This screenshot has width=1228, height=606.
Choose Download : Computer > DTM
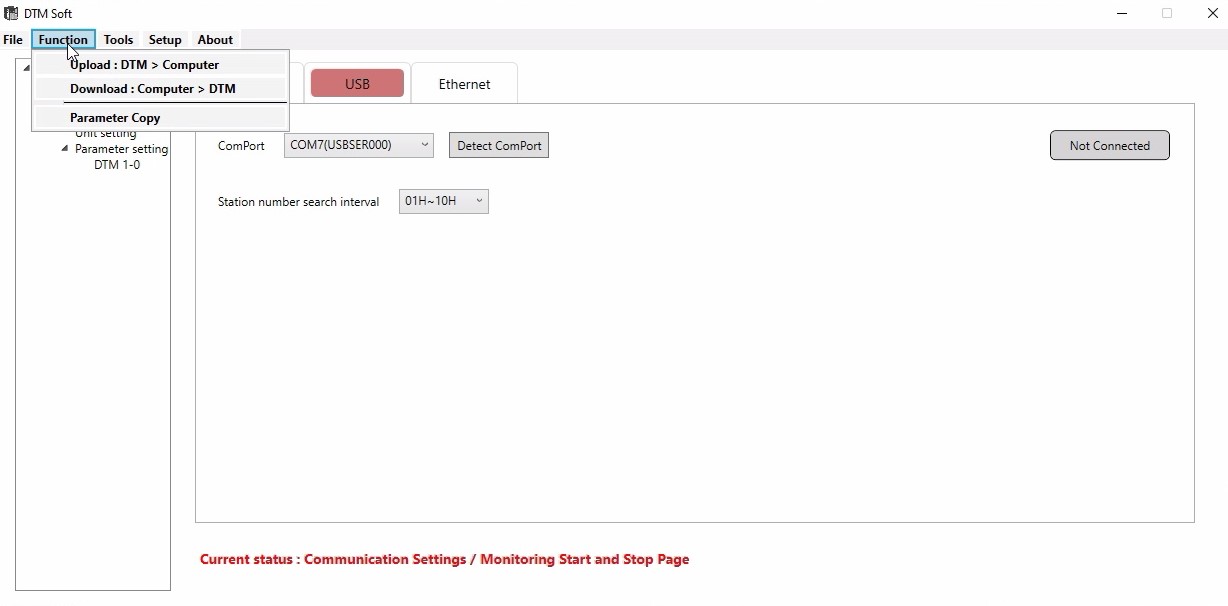click(x=160, y=89)
